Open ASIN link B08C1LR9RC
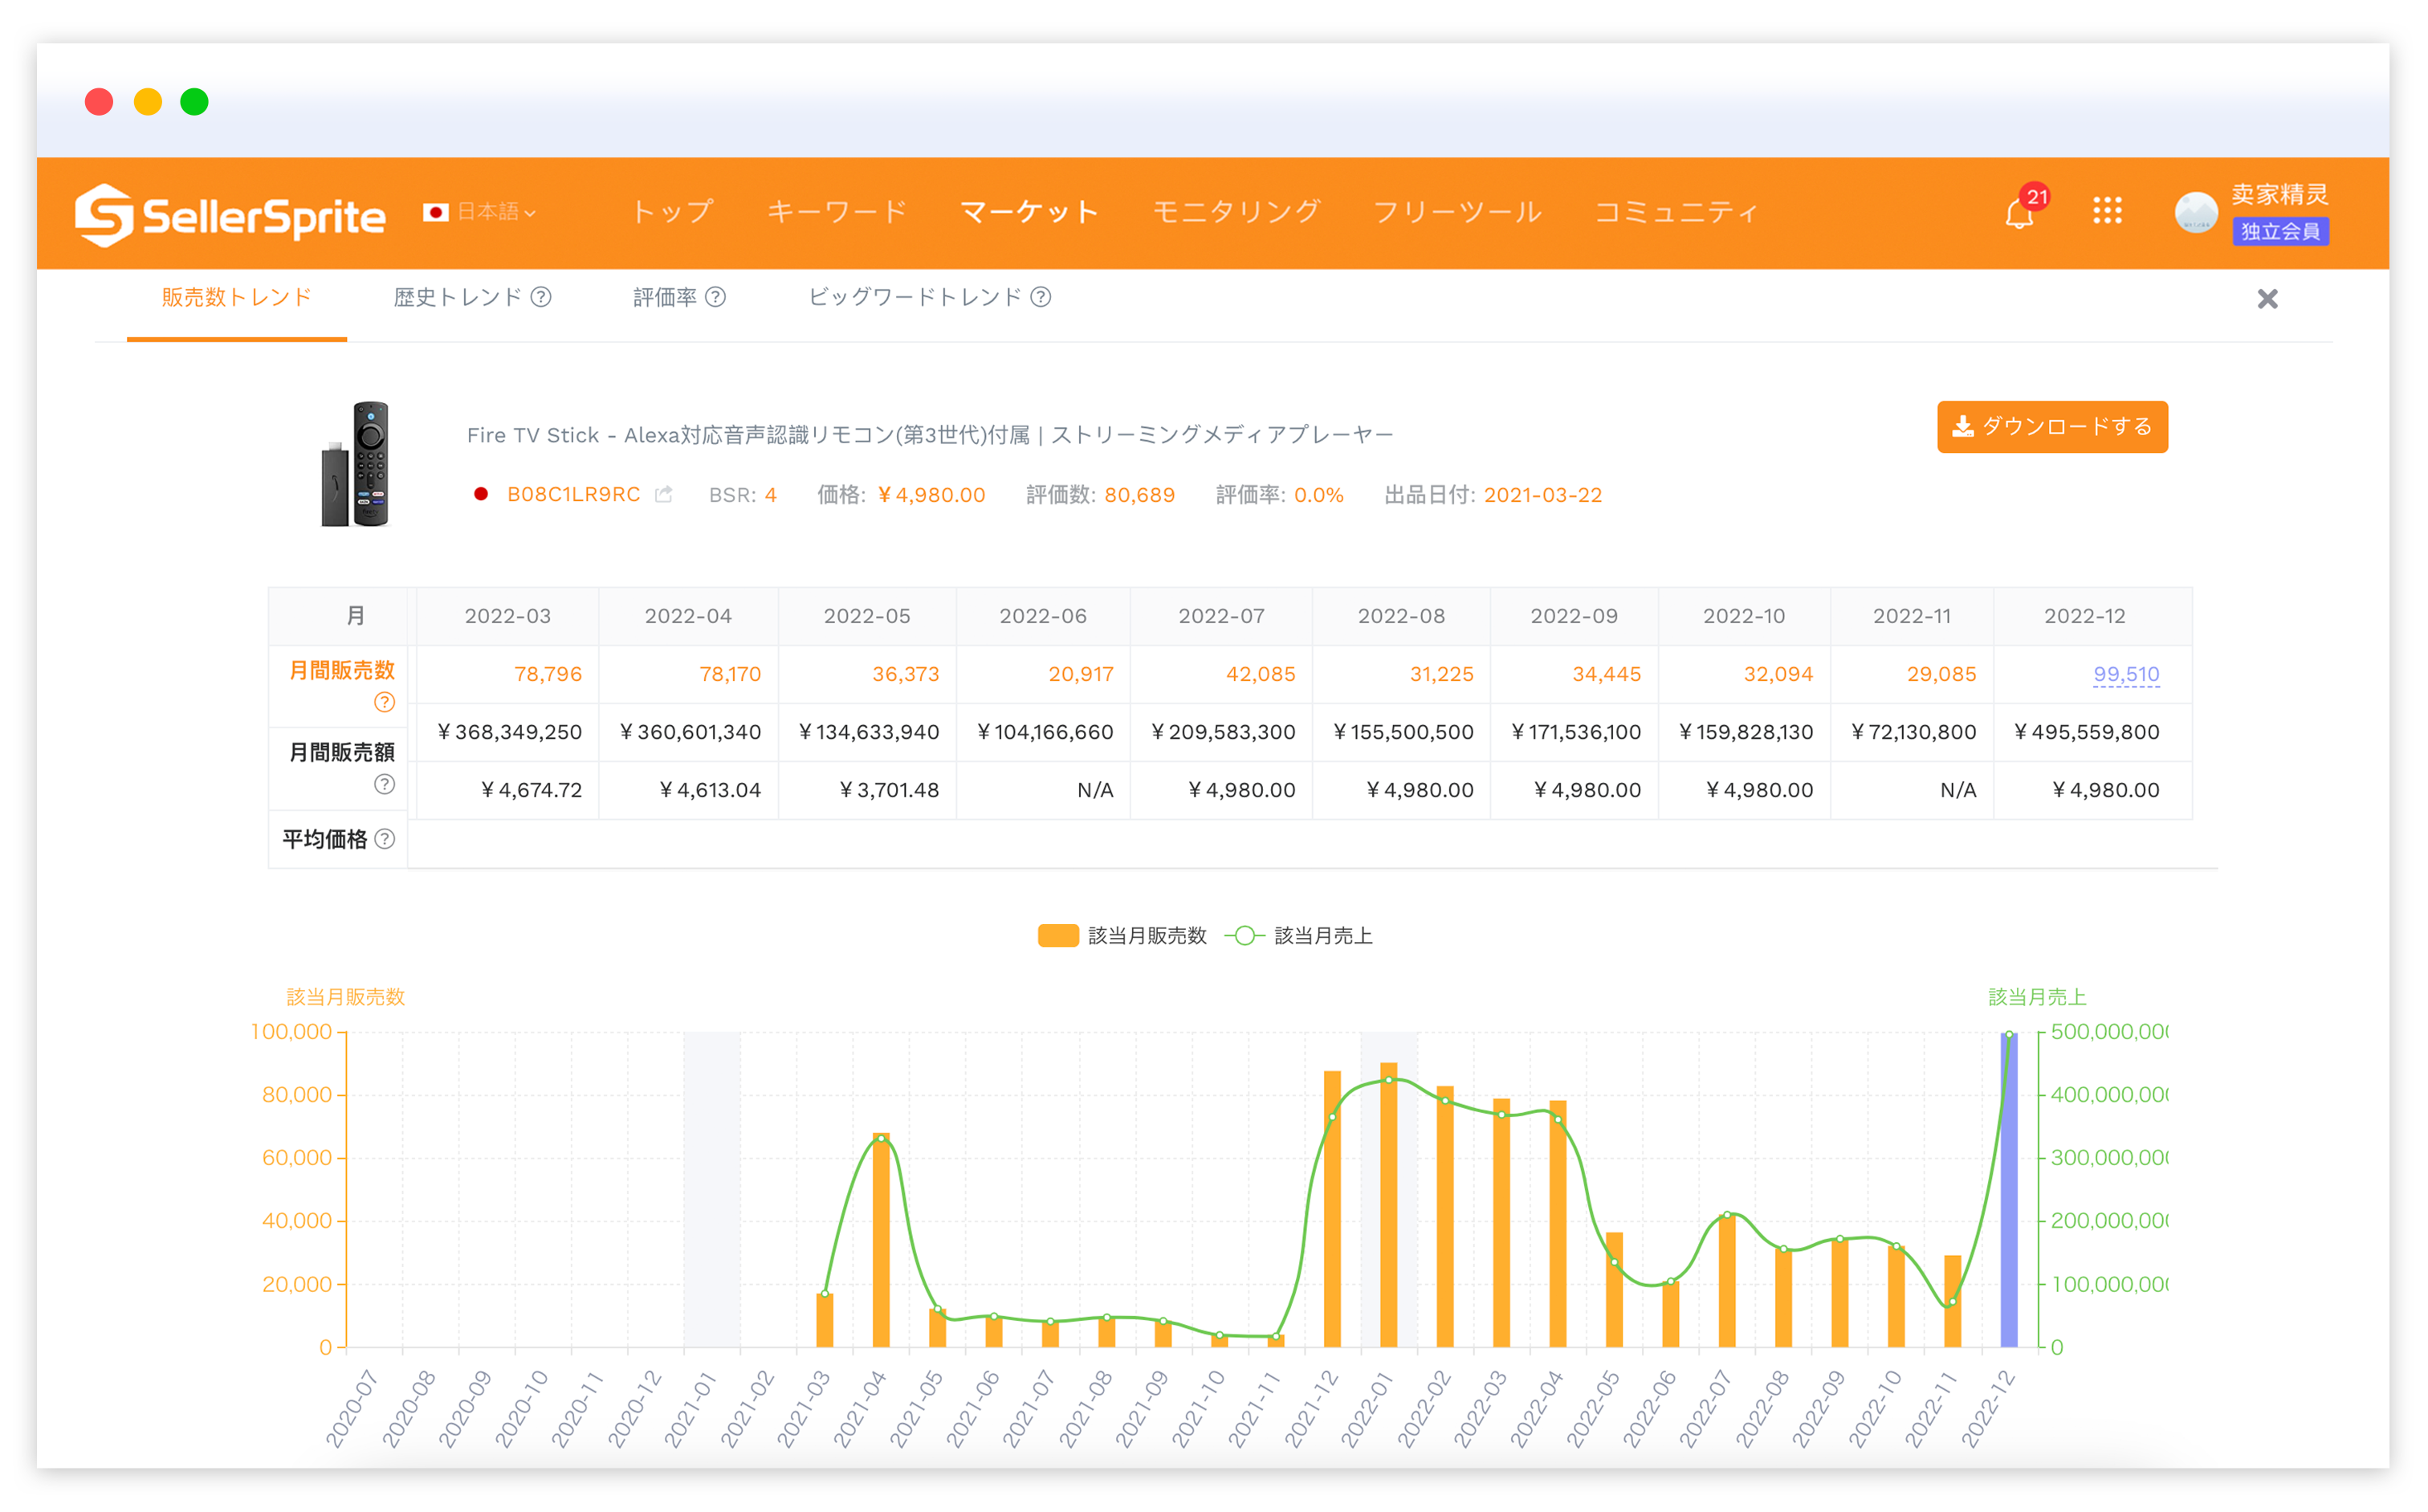 [x=573, y=494]
